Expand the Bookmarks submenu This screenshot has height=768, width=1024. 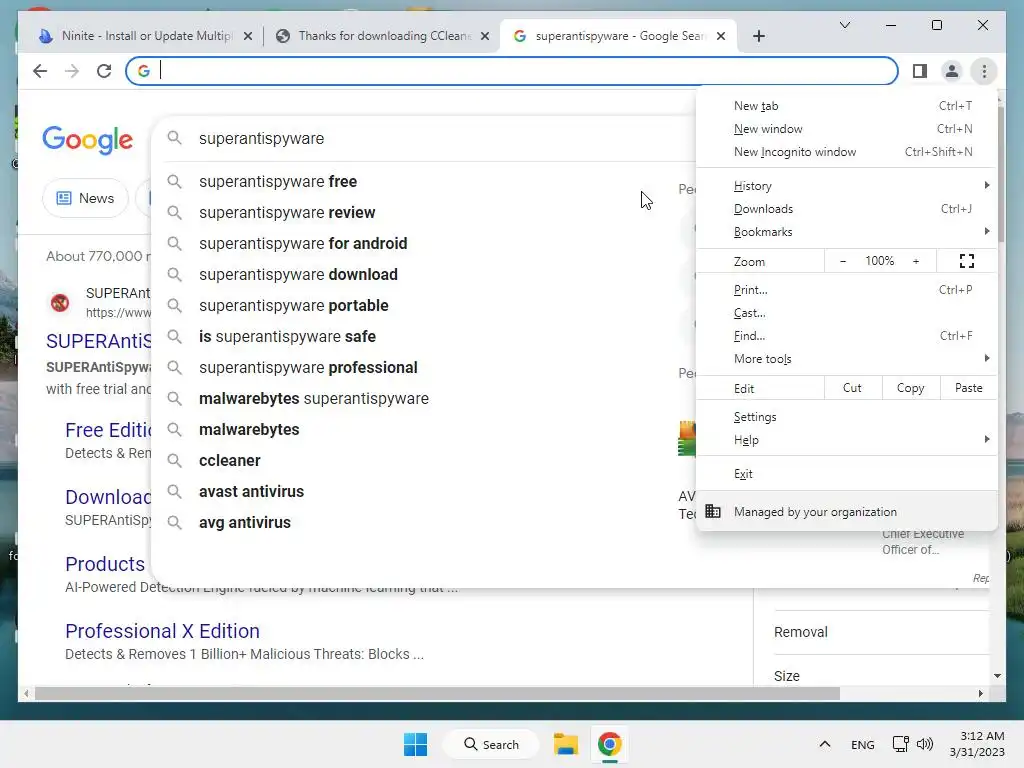(846, 232)
